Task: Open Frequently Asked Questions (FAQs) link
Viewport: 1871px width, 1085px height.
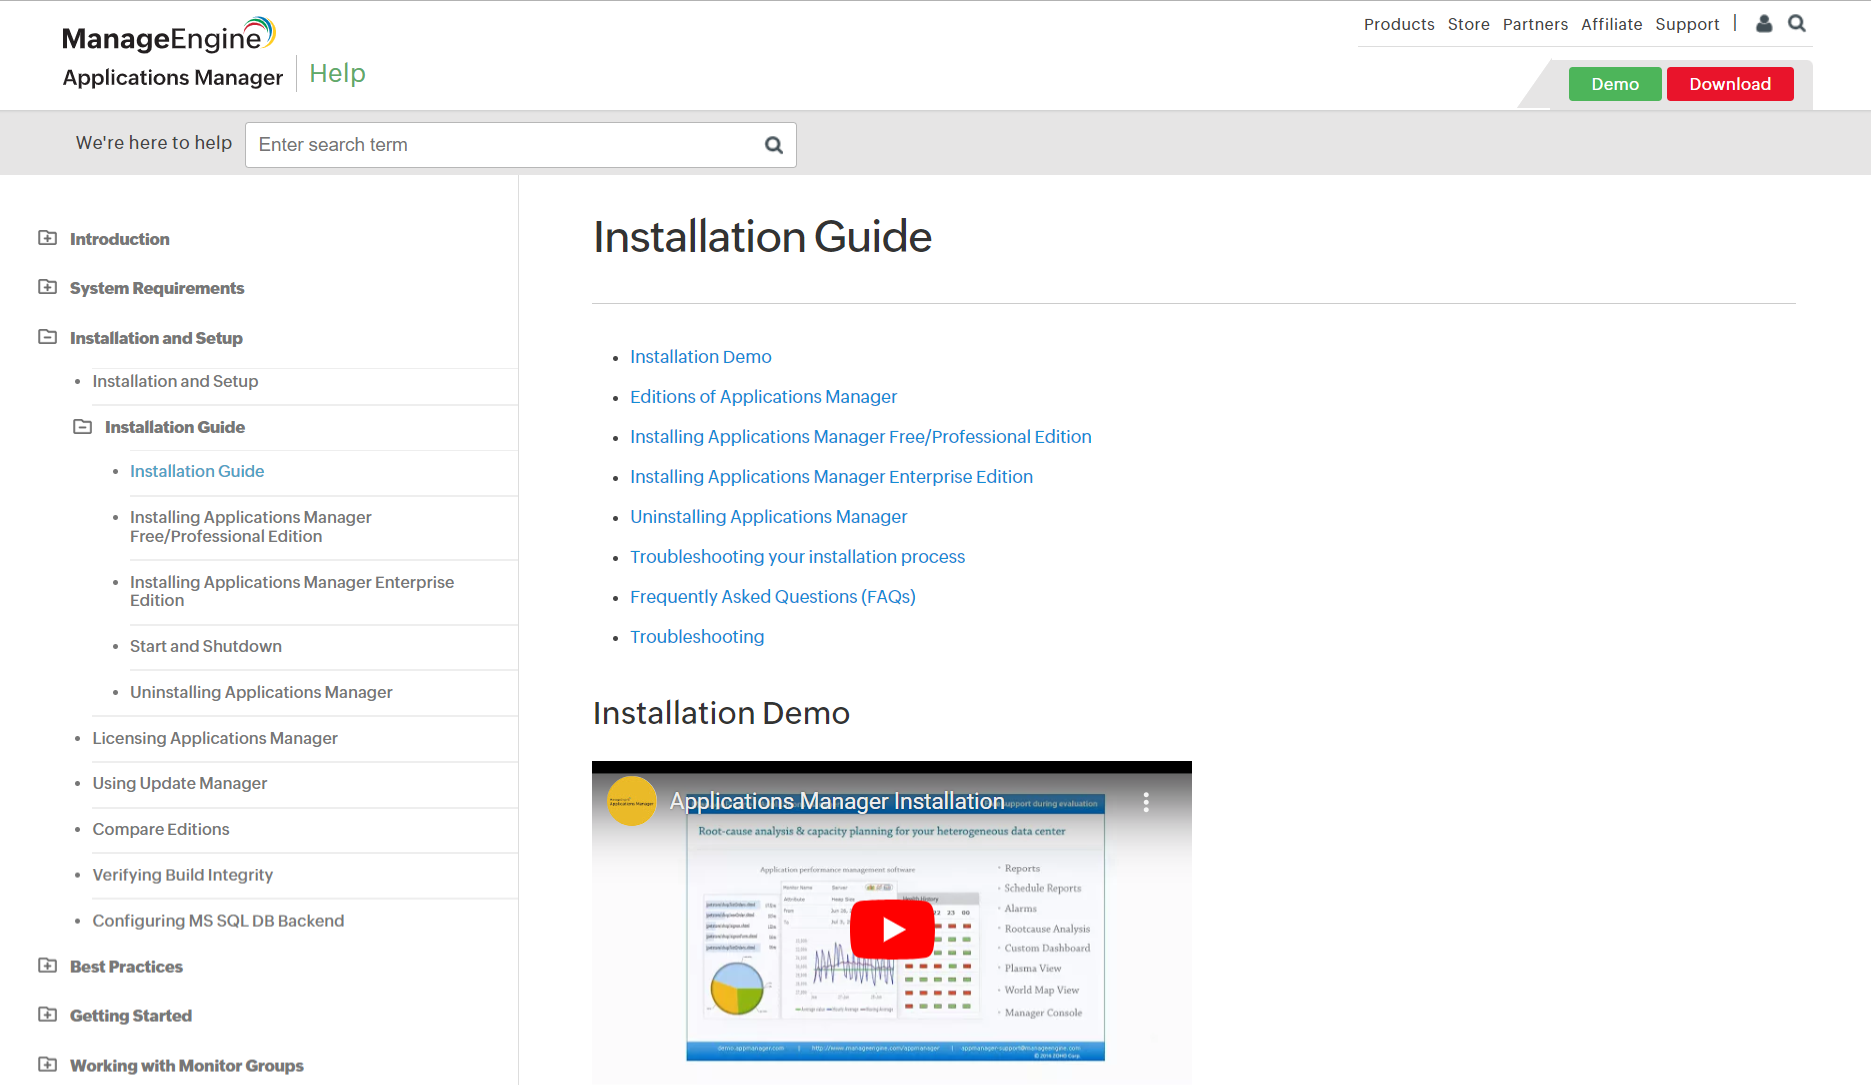Action: point(773,597)
